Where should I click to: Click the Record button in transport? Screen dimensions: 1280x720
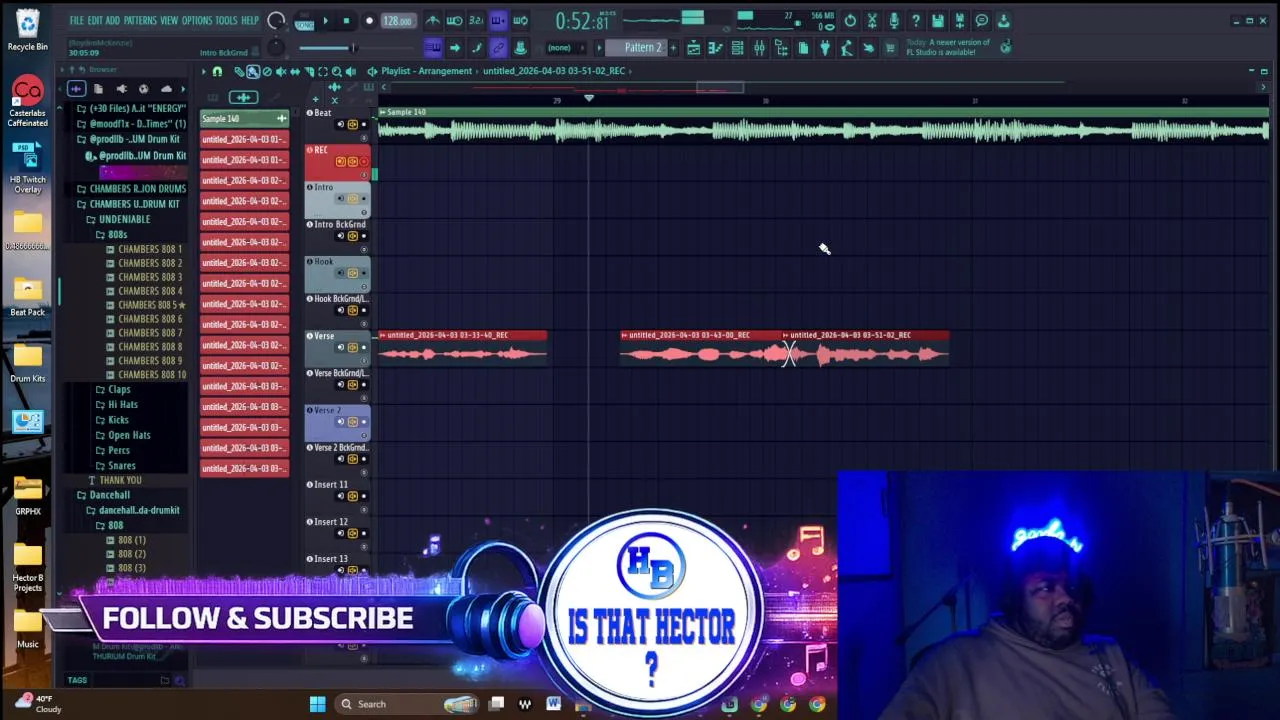click(x=369, y=20)
